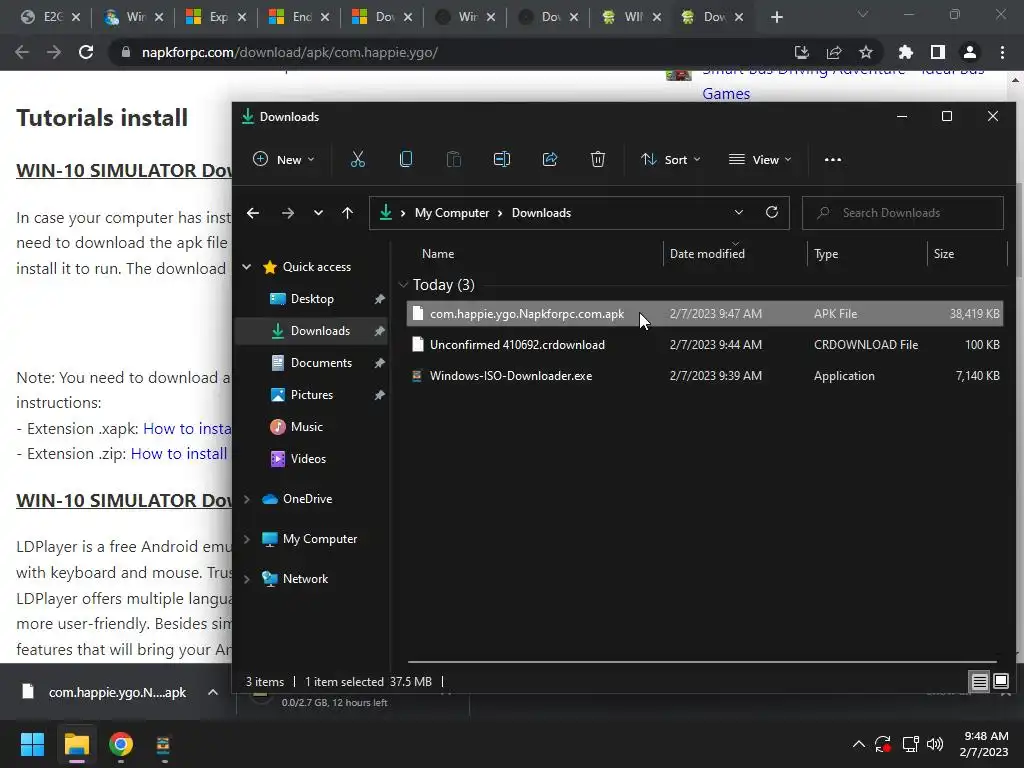
Task: Click the Rename icon in Explorer toolbar
Action: [502, 159]
